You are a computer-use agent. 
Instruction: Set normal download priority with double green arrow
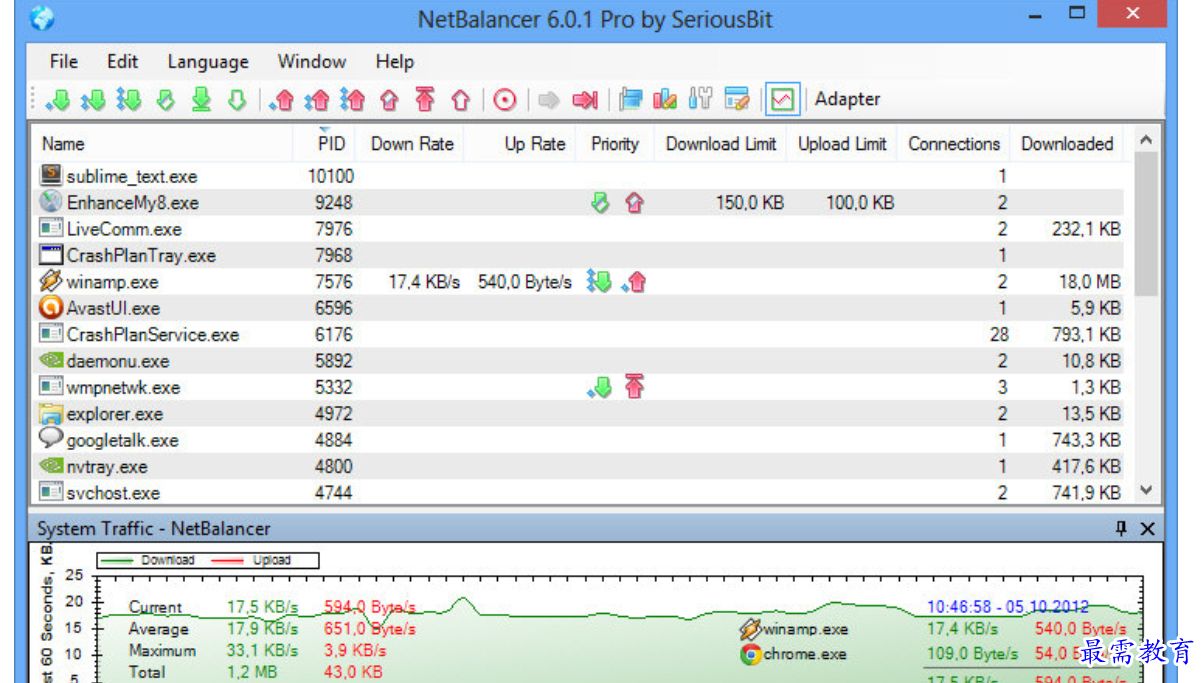[92, 99]
